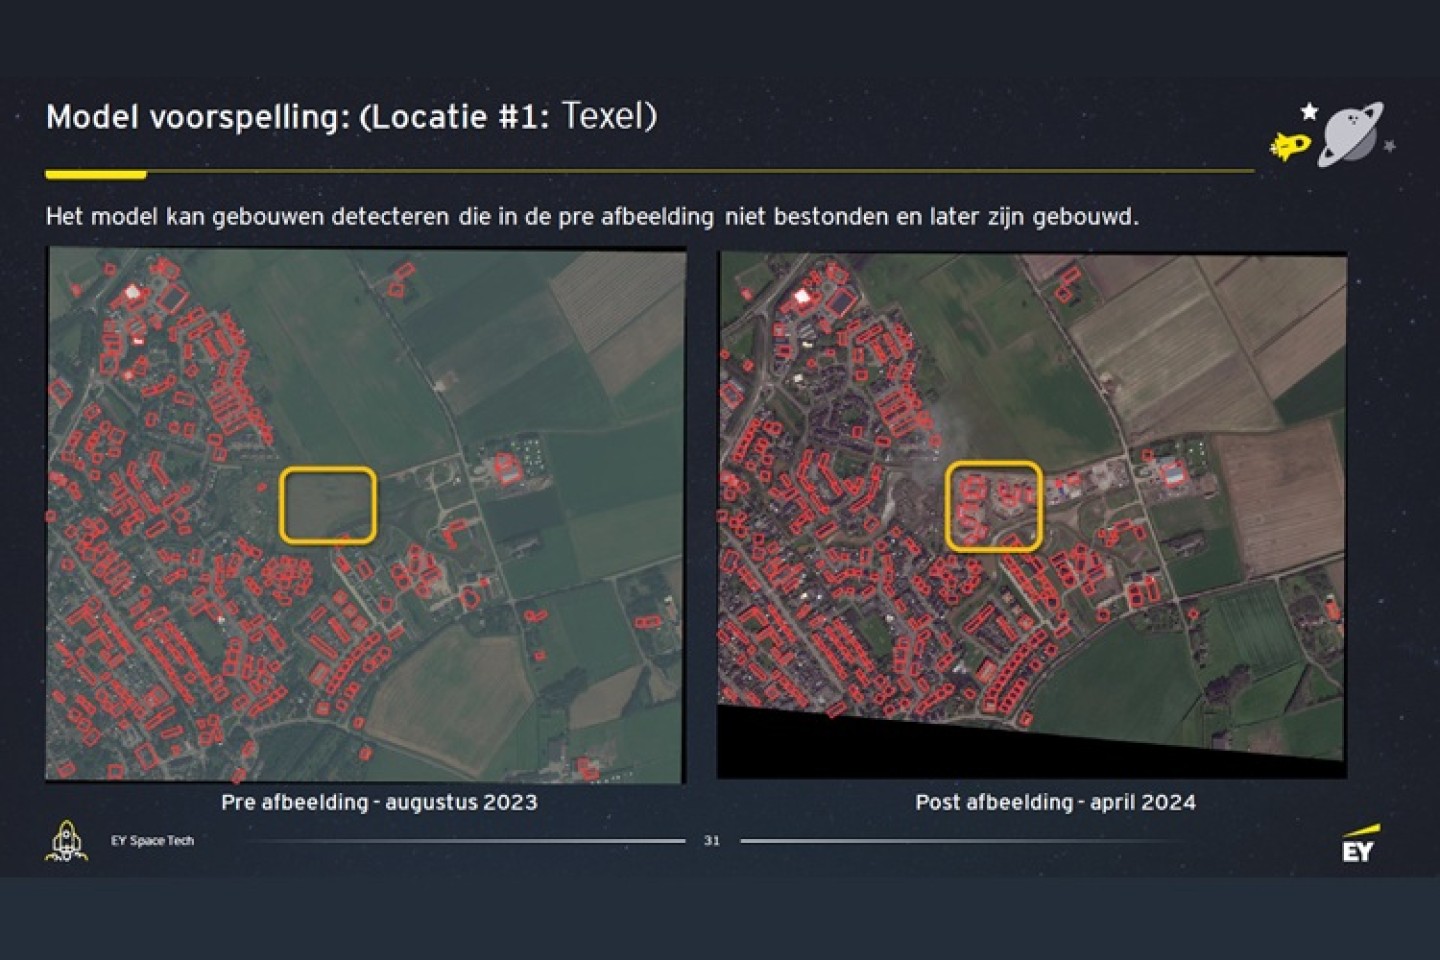Click the thin gold line under the title
The width and height of the screenshot is (1440, 960).
point(700,171)
